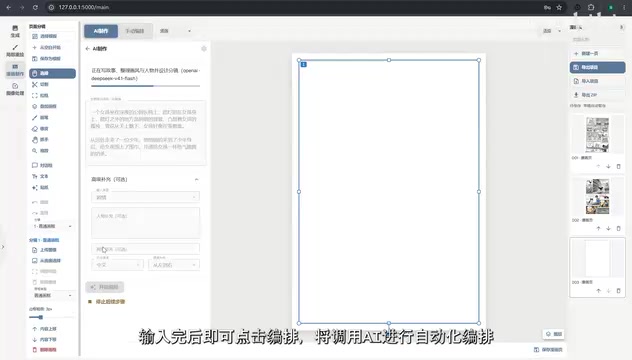Expand the collapsed left edge chevron

tap(3, 247)
